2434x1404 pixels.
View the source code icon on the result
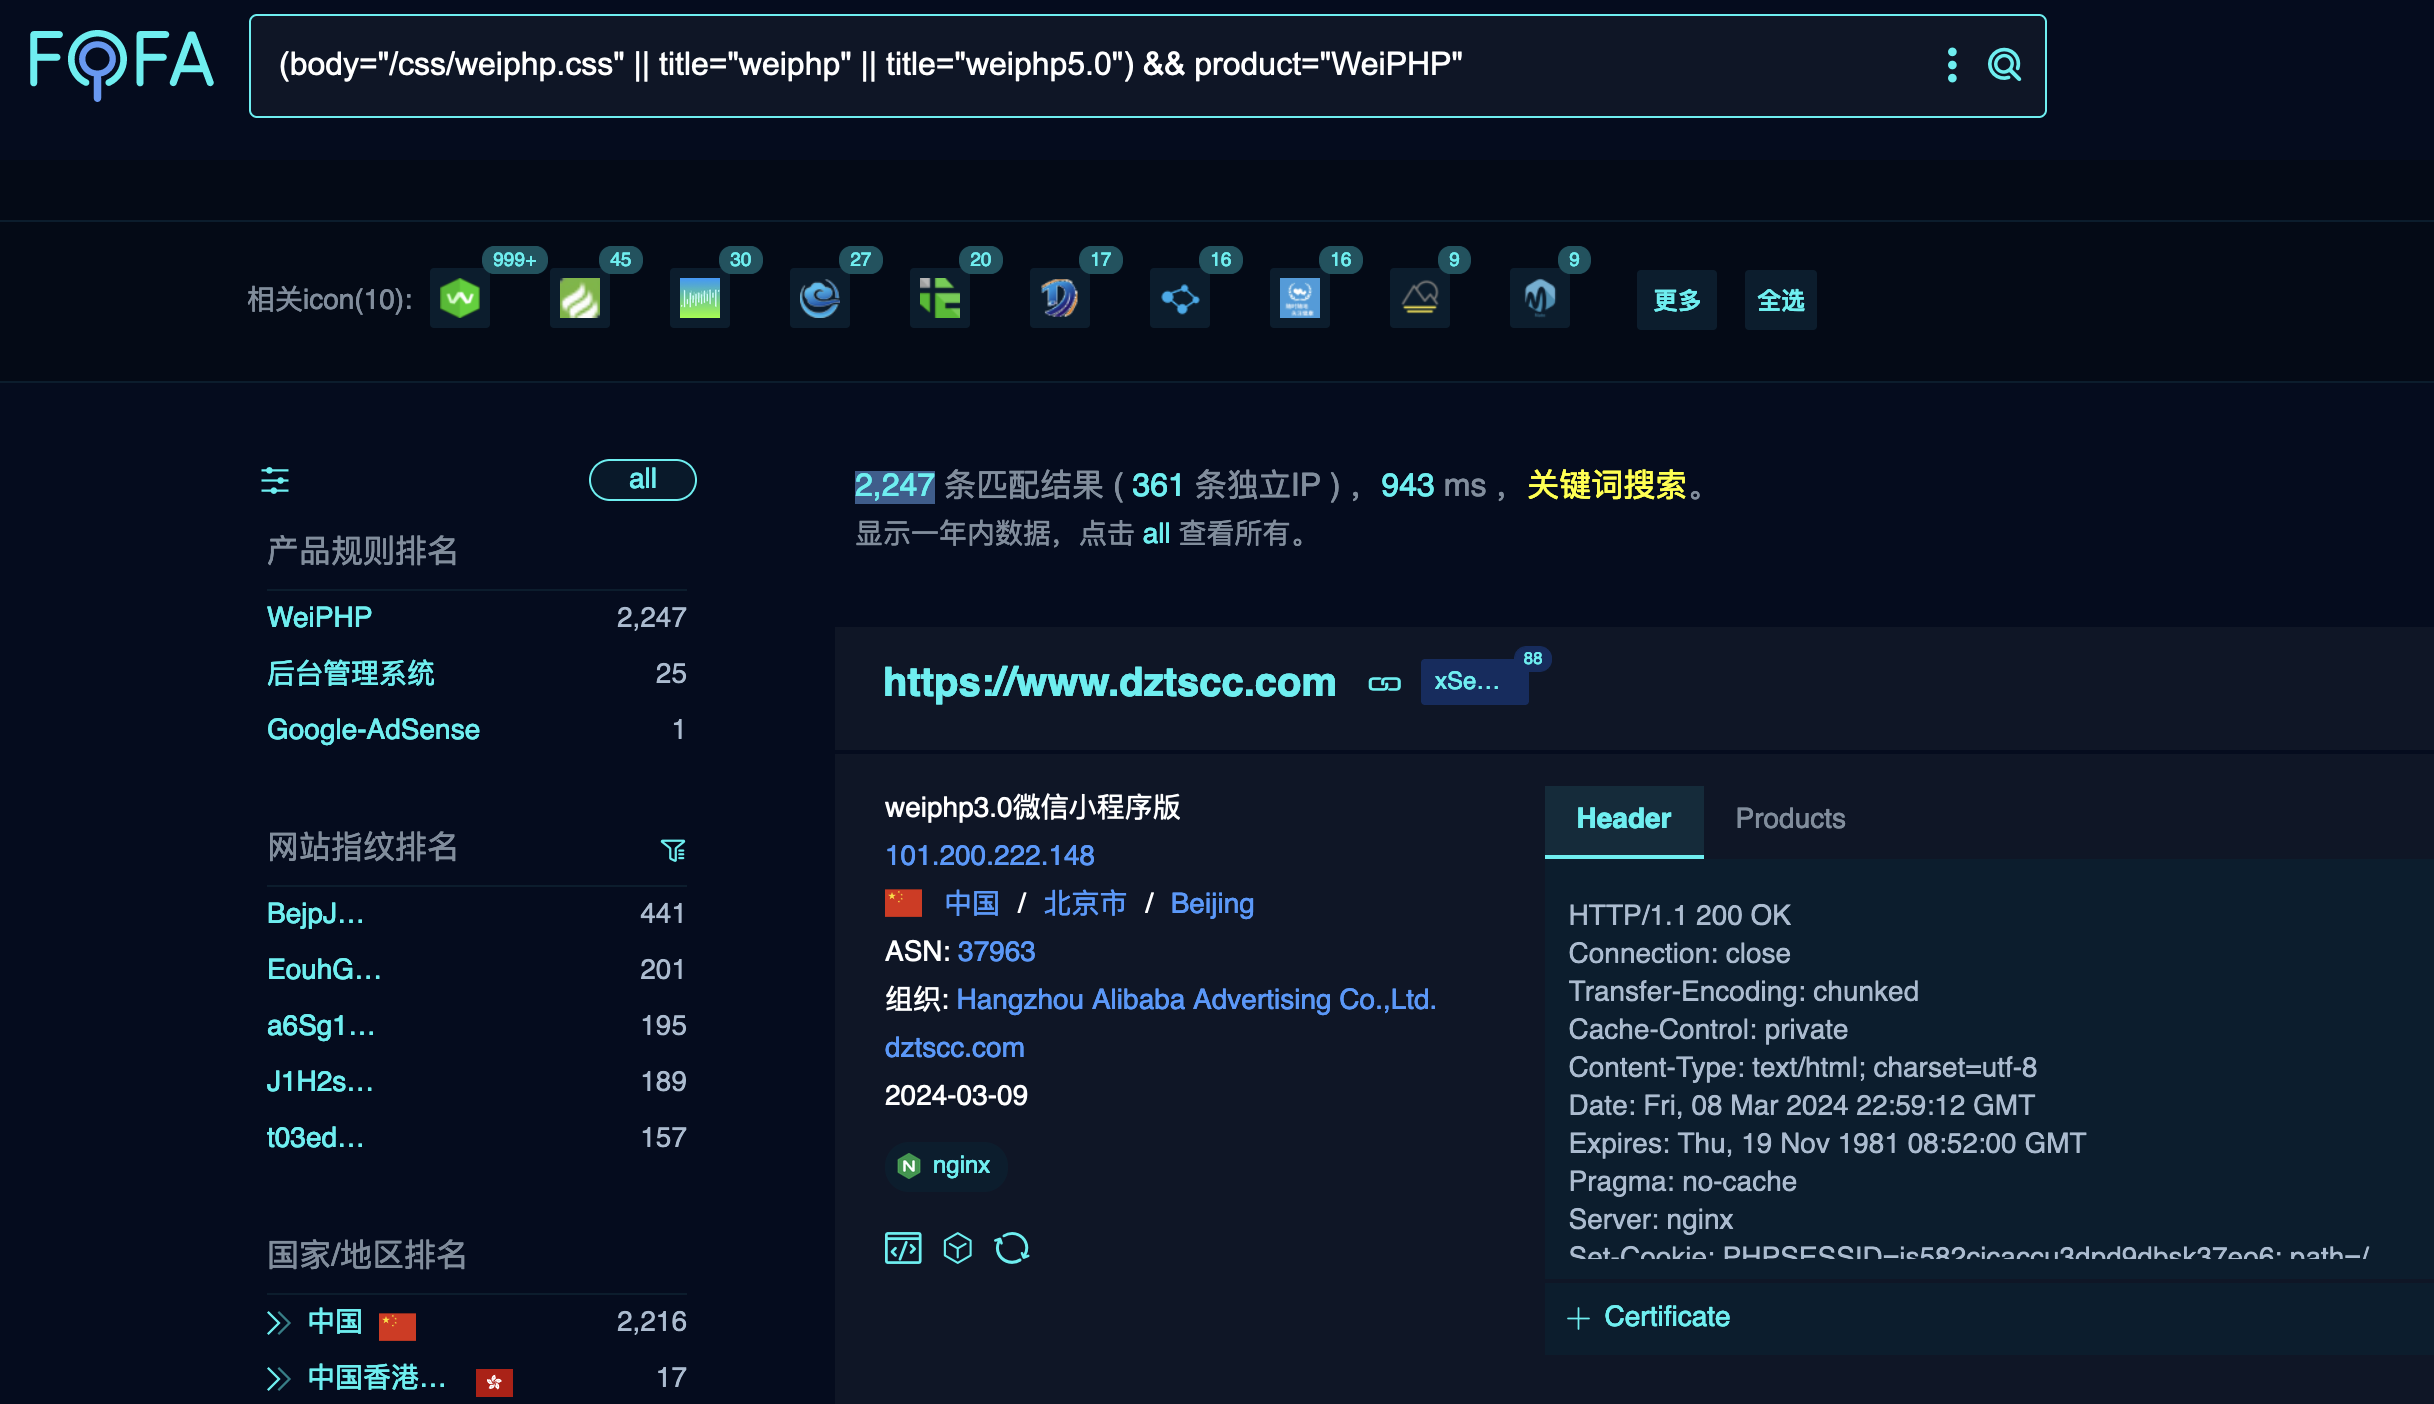[x=902, y=1248]
